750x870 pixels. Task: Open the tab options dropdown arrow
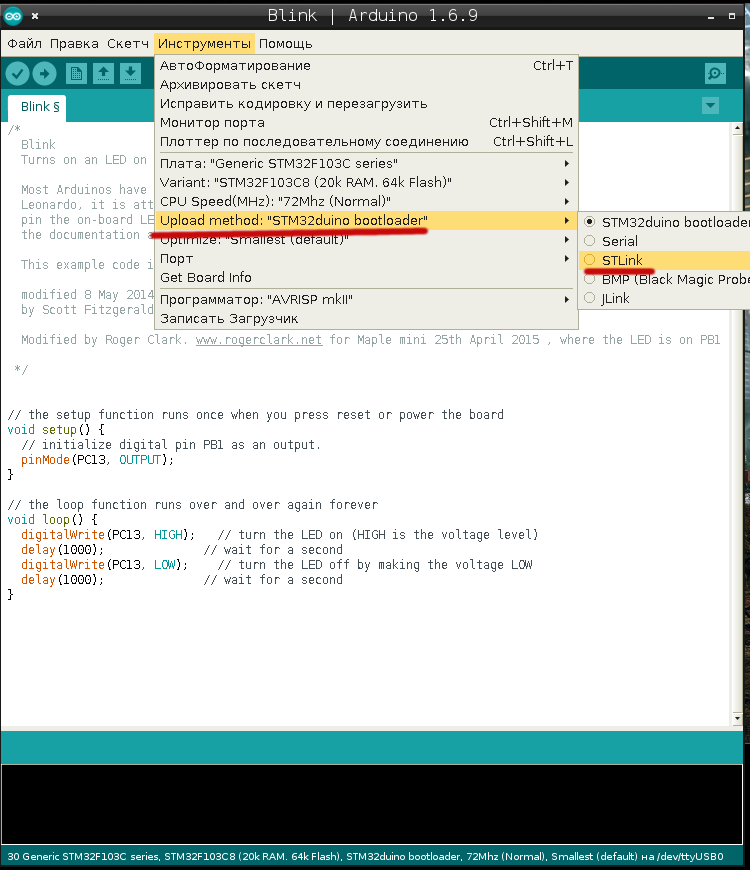pyautogui.click(x=710, y=105)
